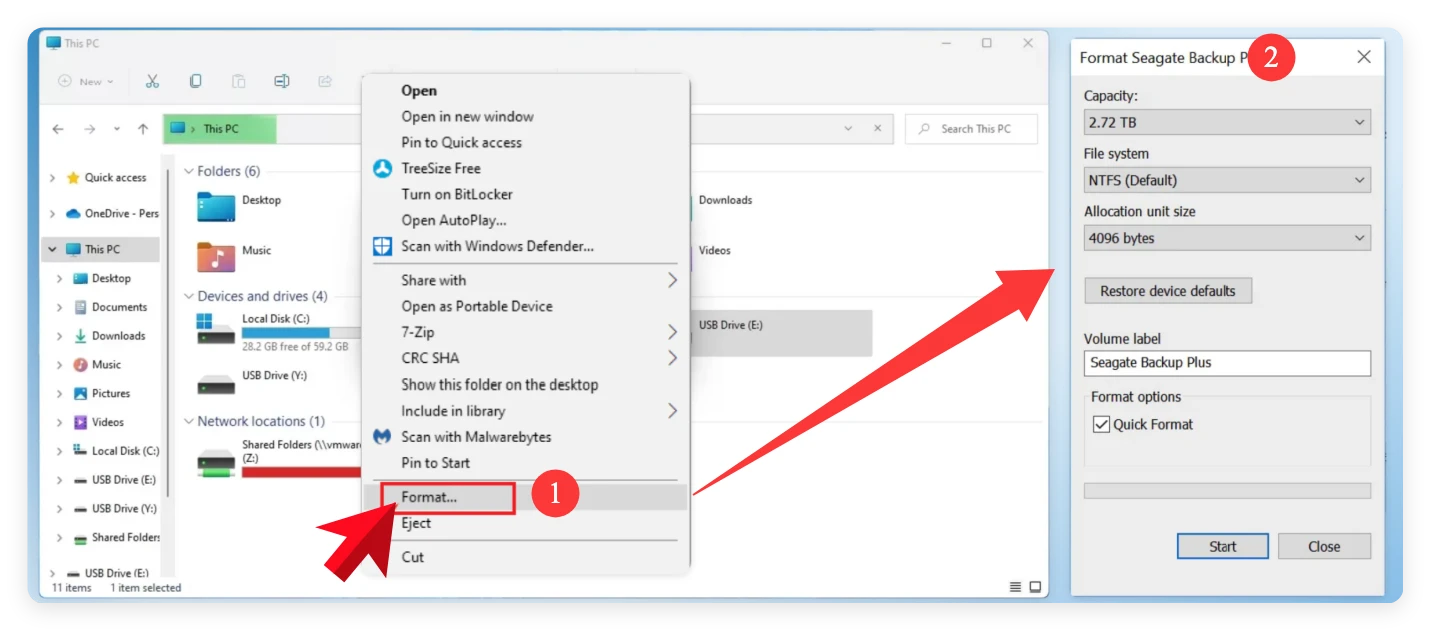Click the Videos icon in sidebar
The width and height of the screenshot is (1430, 630).
click(x=81, y=422)
